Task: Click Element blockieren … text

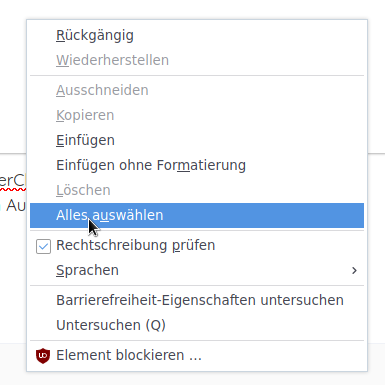Action: pos(129,355)
